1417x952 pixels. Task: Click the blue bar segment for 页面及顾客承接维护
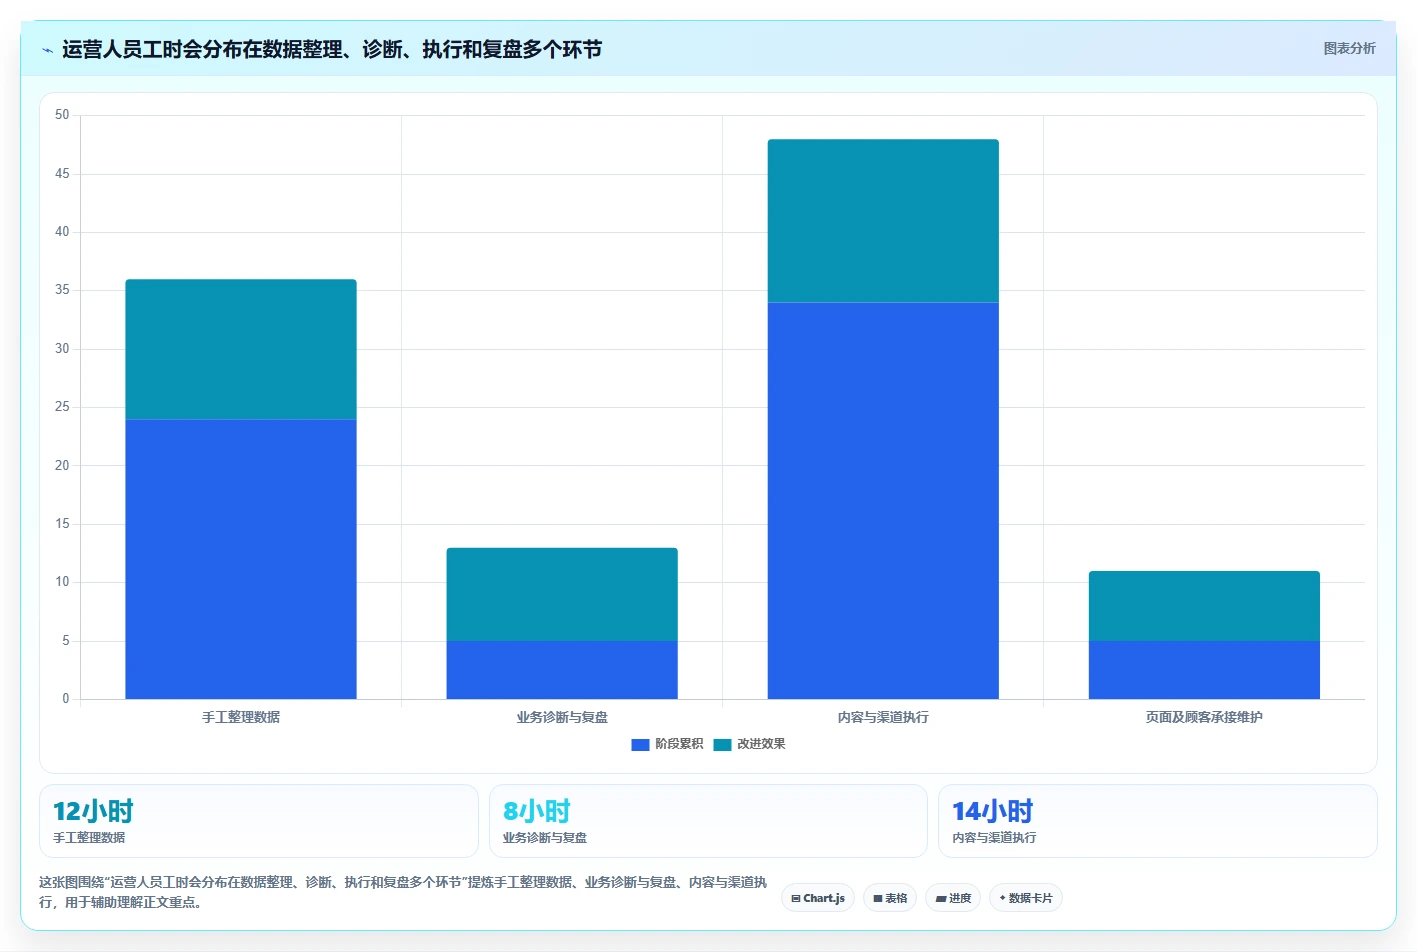pyautogui.click(x=1204, y=670)
